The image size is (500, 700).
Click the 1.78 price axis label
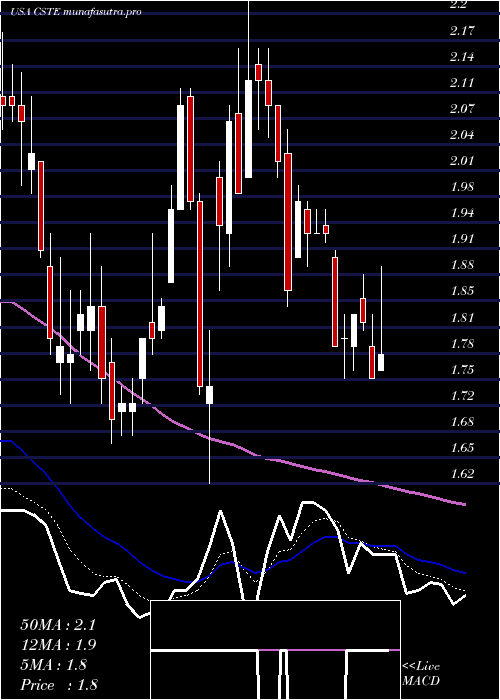click(462, 343)
